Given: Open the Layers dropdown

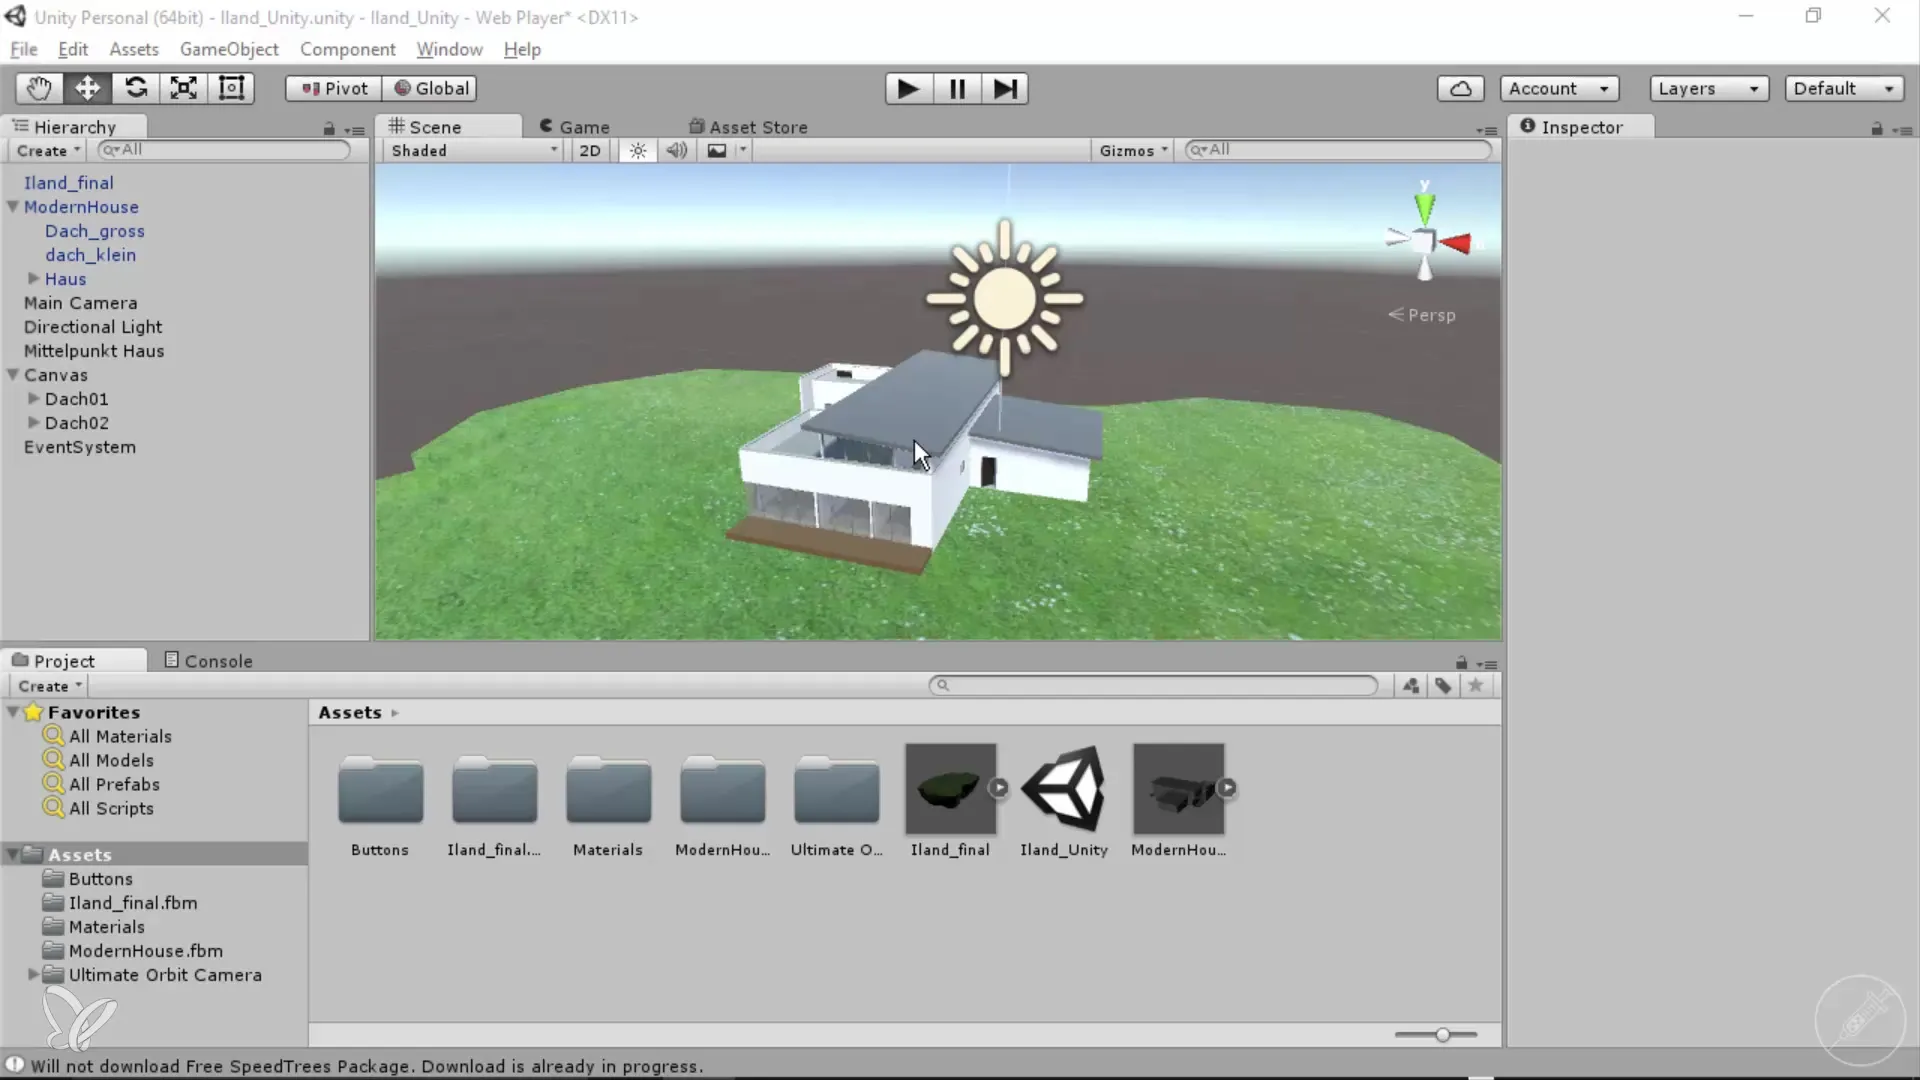Looking at the screenshot, I should click(x=1709, y=88).
